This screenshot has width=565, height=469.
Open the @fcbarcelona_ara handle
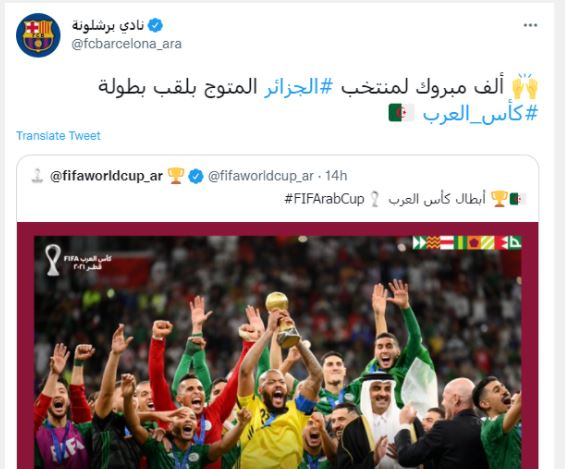[126, 44]
